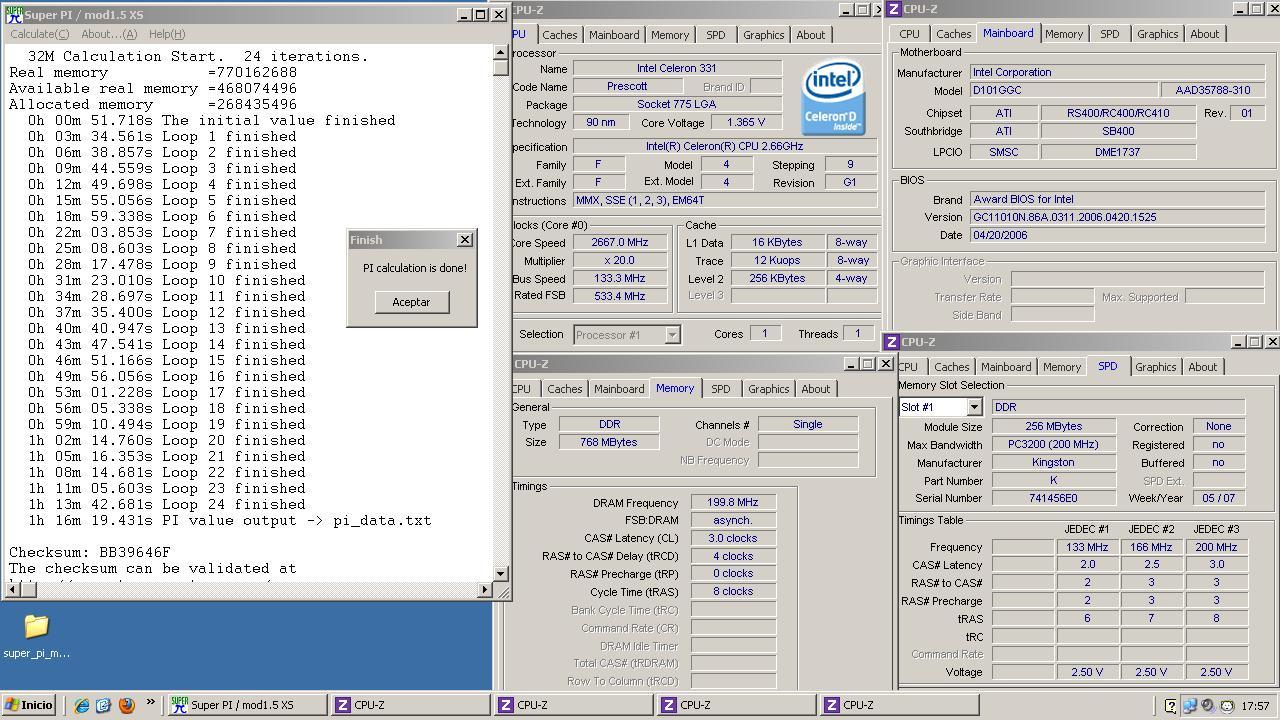The image size is (1280, 720).
Task: Open Graphics tab in the Celeron CPU window
Action: (x=763, y=35)
